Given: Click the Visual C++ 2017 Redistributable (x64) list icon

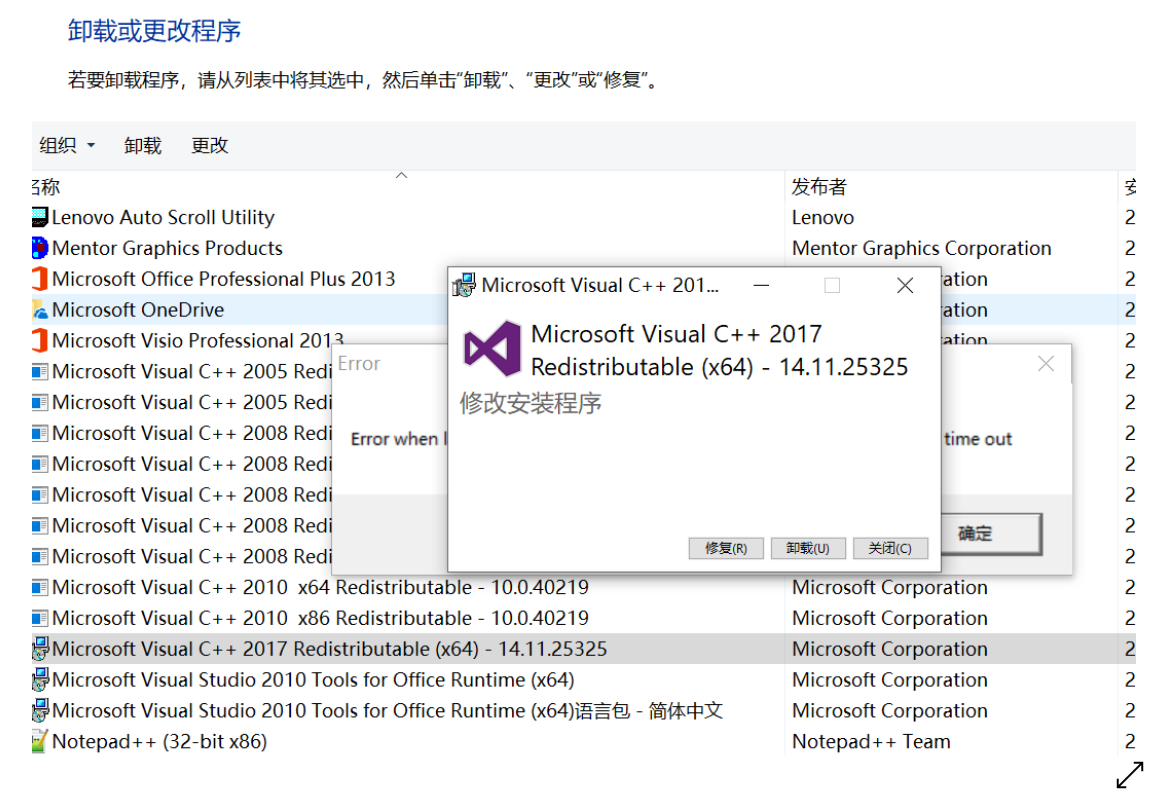Looking at the screenshot, I should [40, 648].
